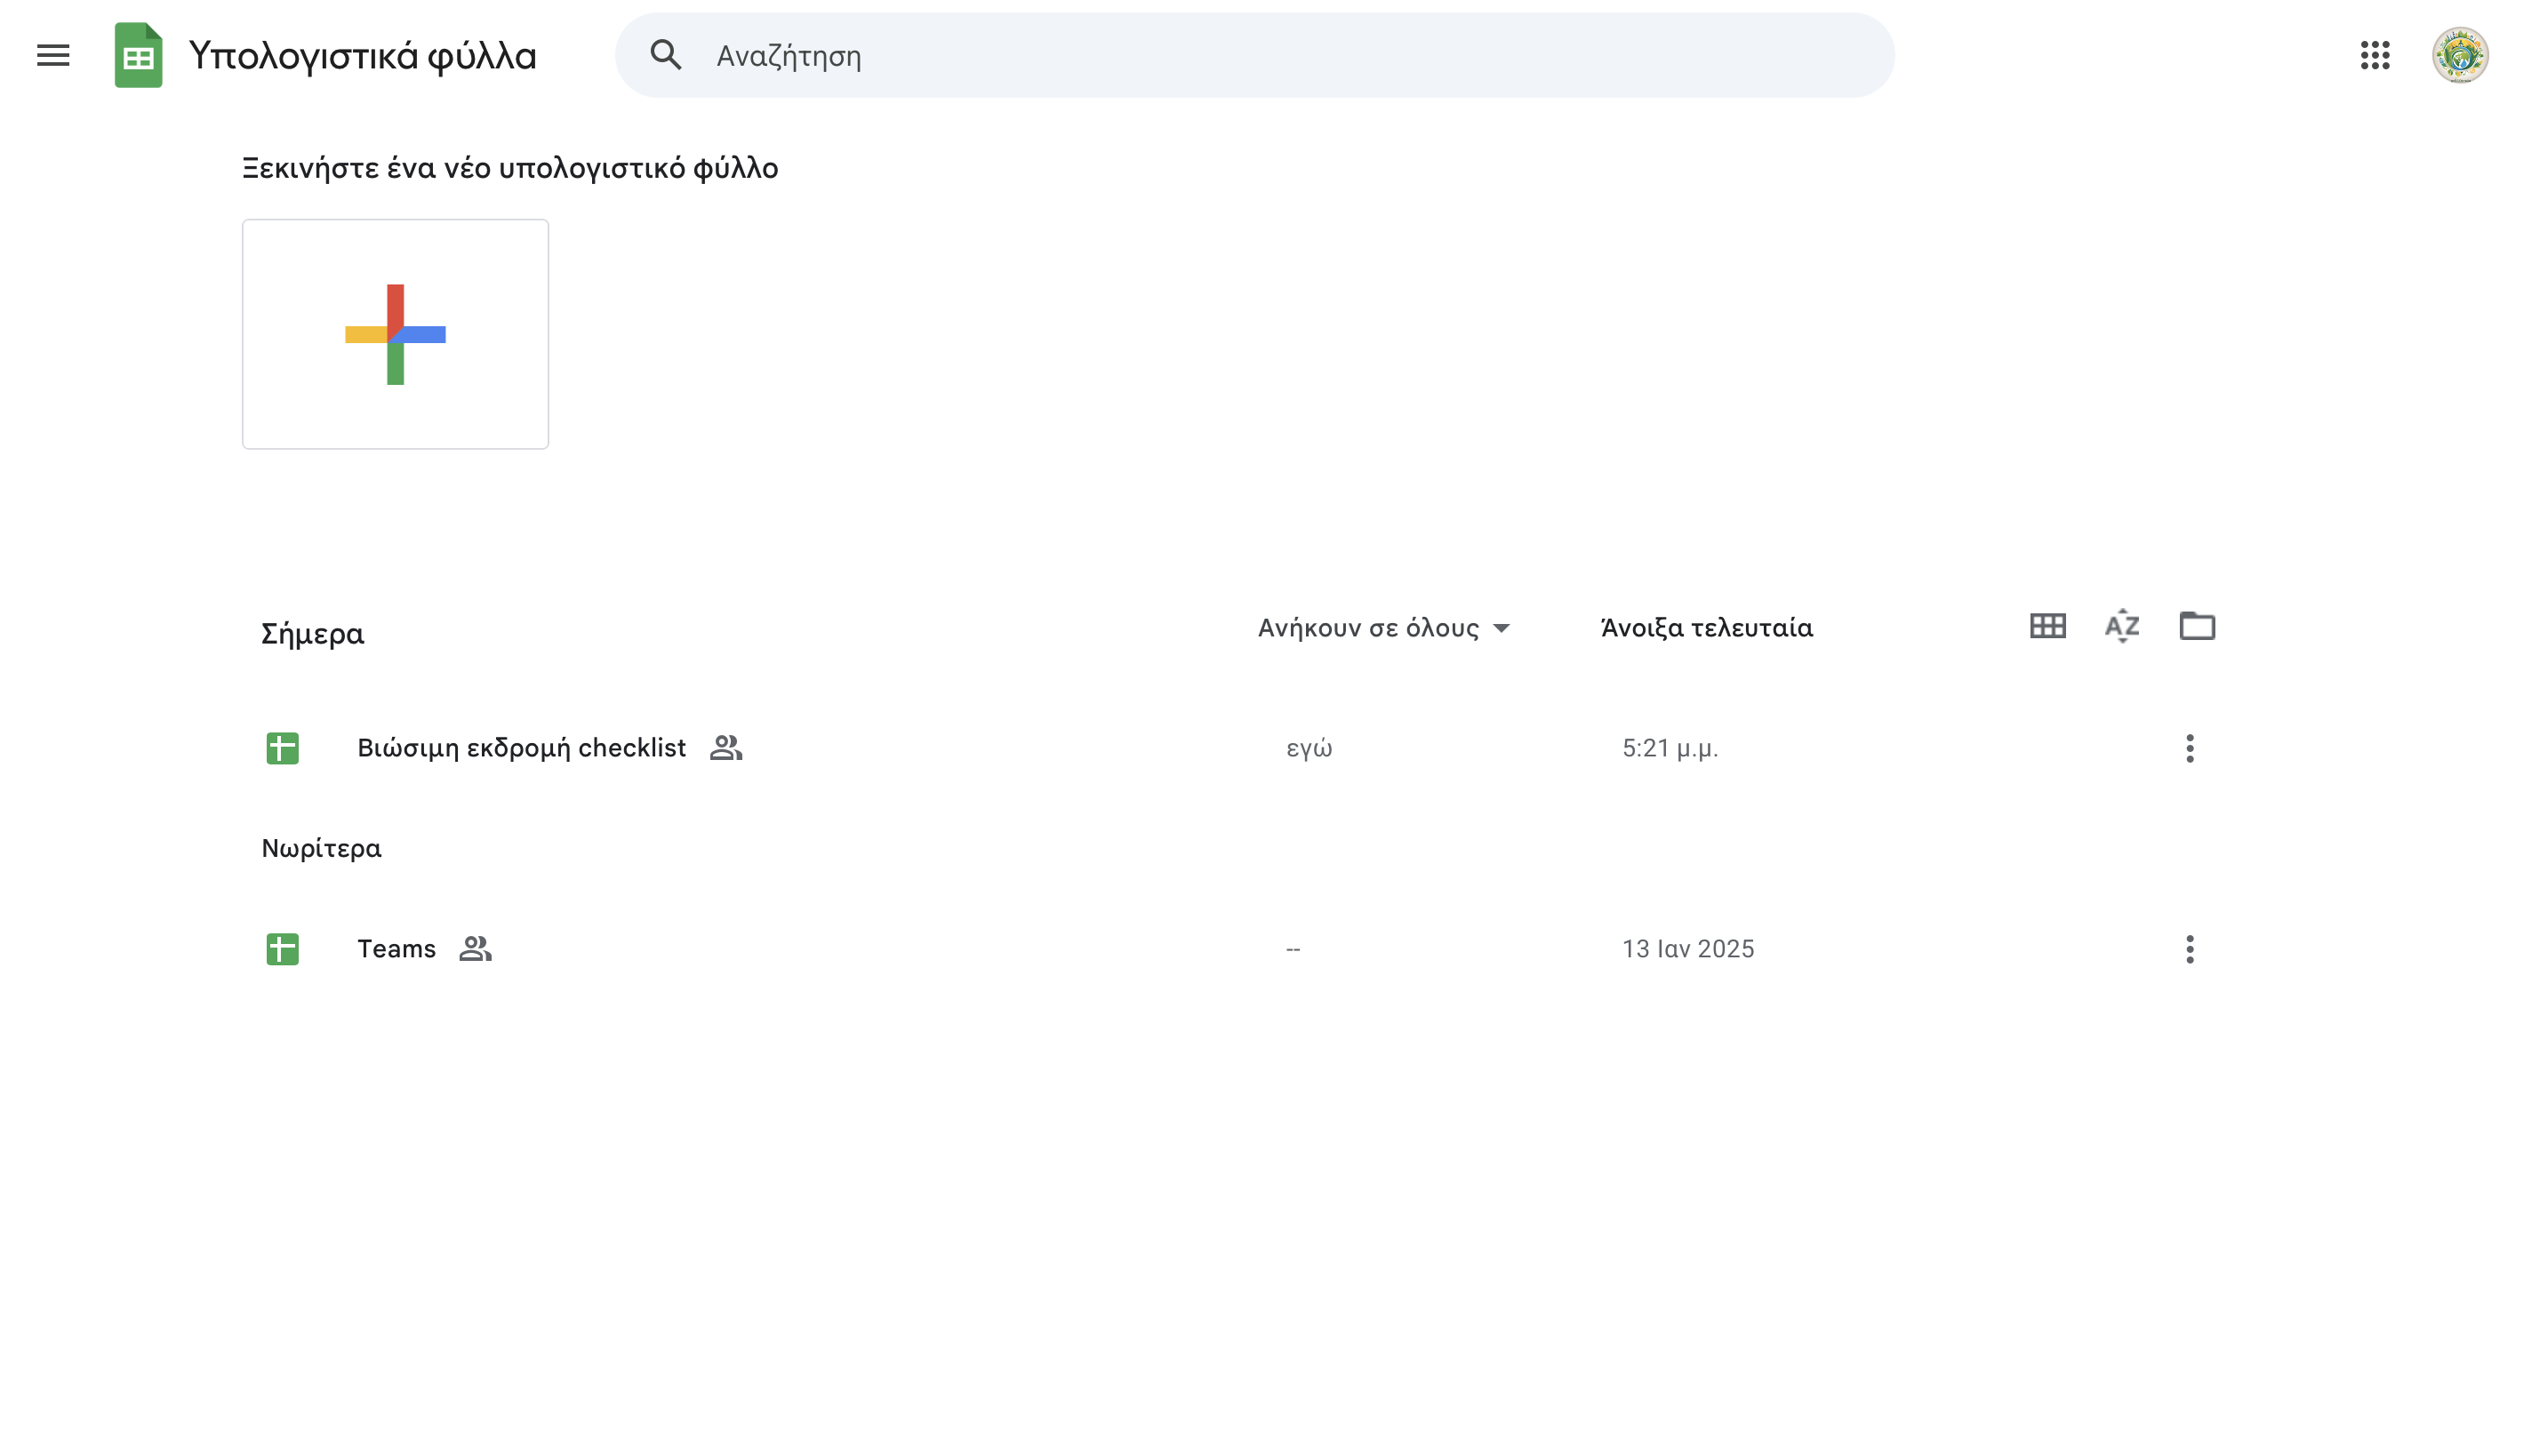Open the Teams spreadsheet
This screenshot has width=2523, height=1456.
pos(396,948)
